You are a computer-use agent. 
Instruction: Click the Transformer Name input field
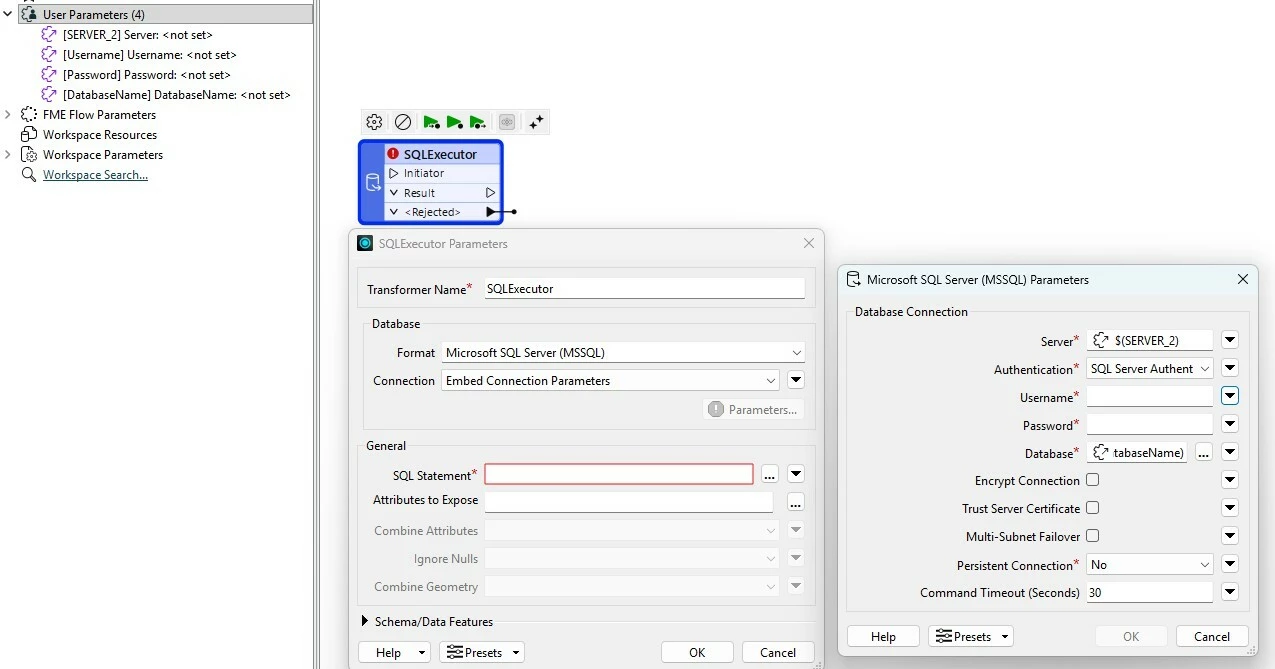[645, 288]
